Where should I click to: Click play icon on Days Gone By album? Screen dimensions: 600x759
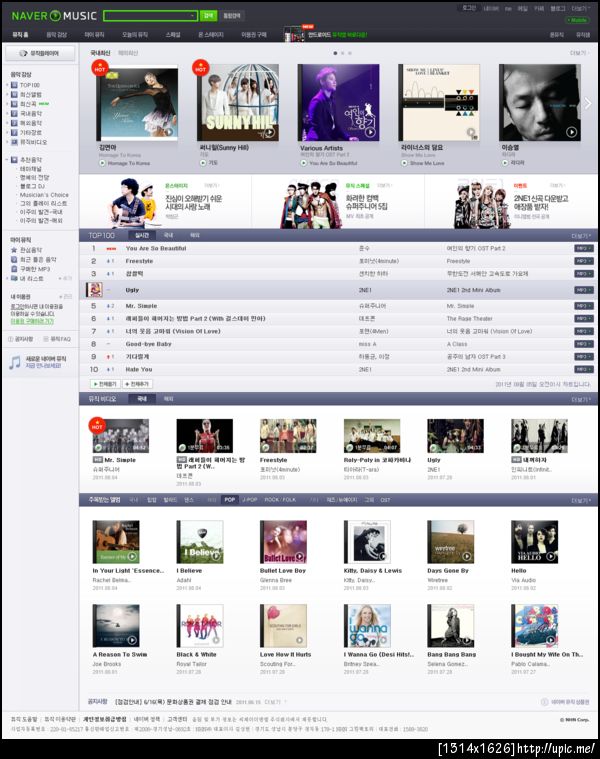click(x=467, y=557)
